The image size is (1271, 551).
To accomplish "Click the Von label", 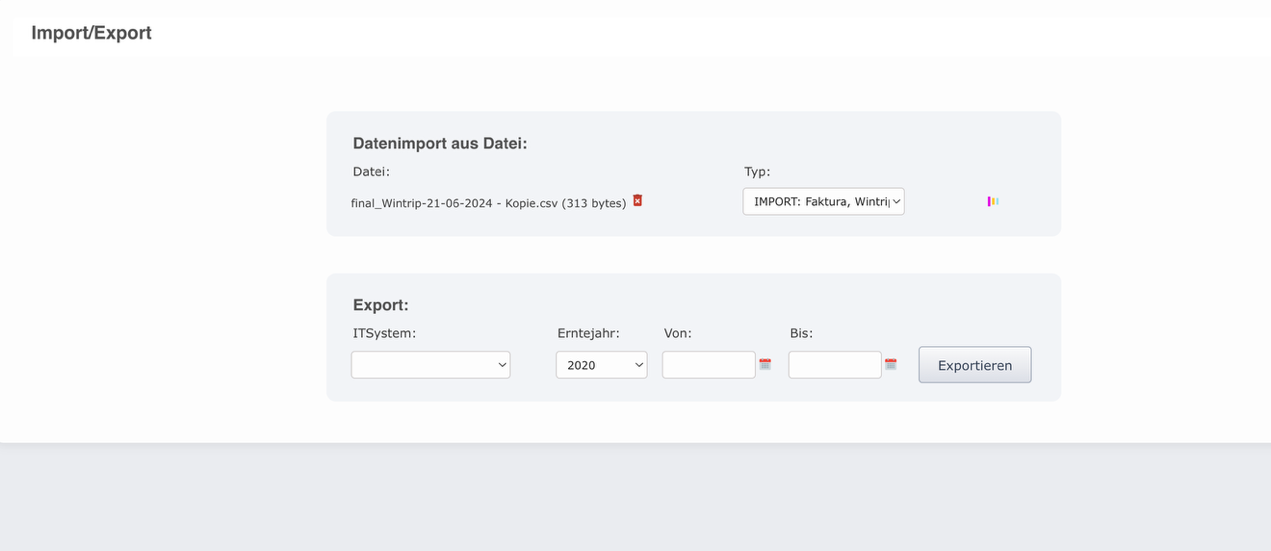I will tap(678, 333).
